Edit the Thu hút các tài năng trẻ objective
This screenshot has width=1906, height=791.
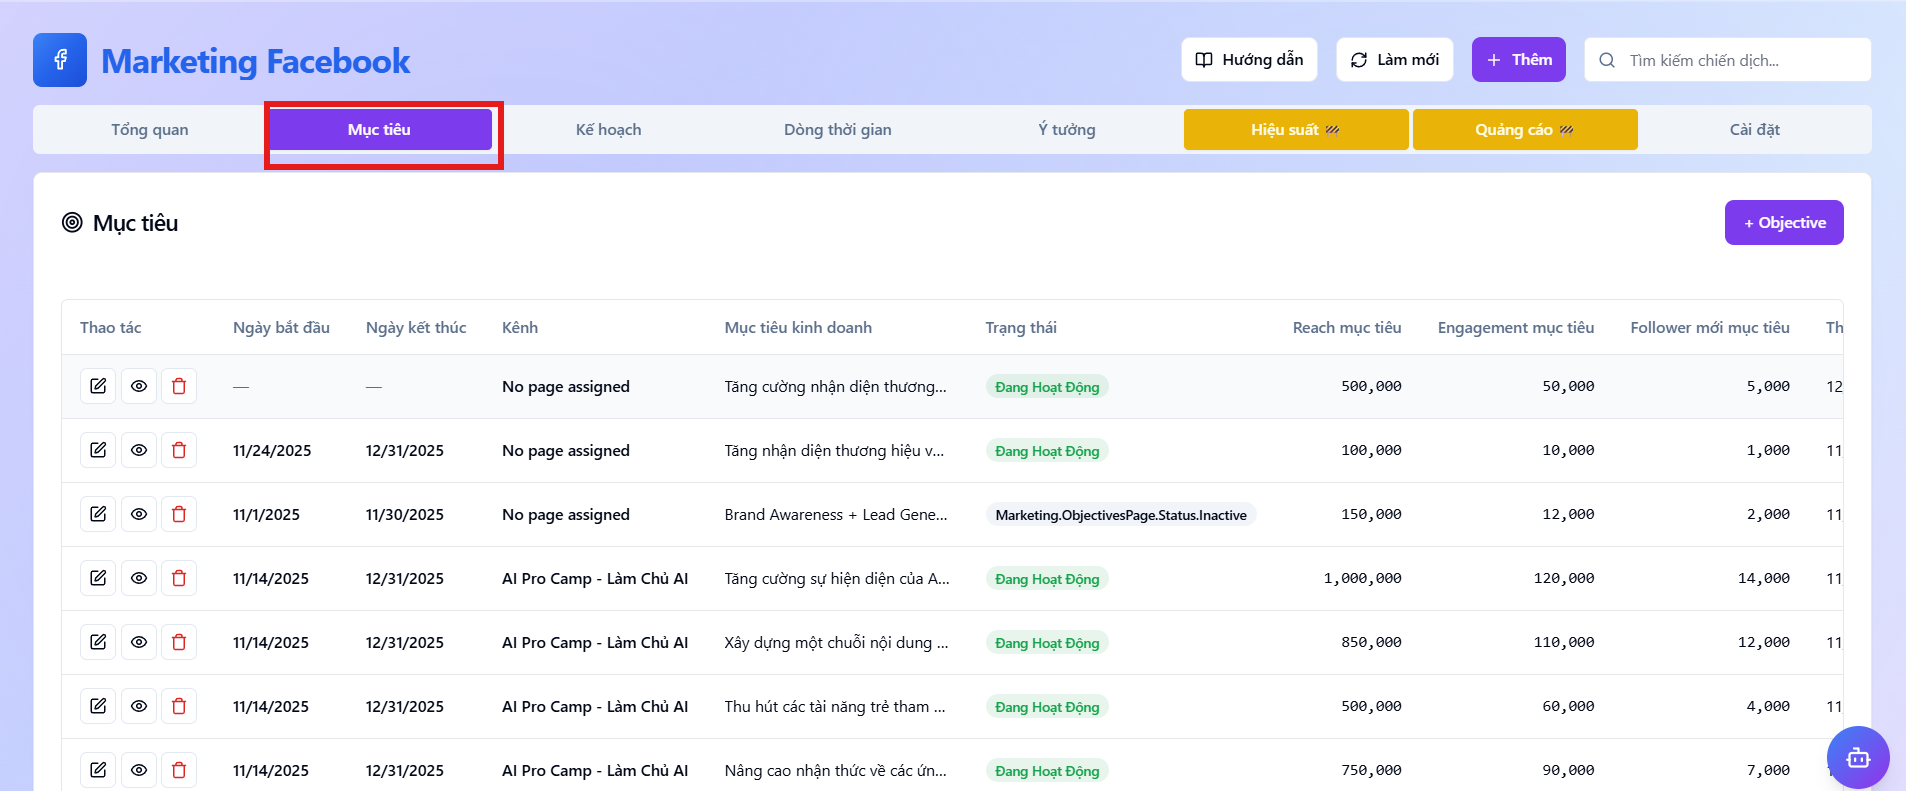click(x=98, y=706)
